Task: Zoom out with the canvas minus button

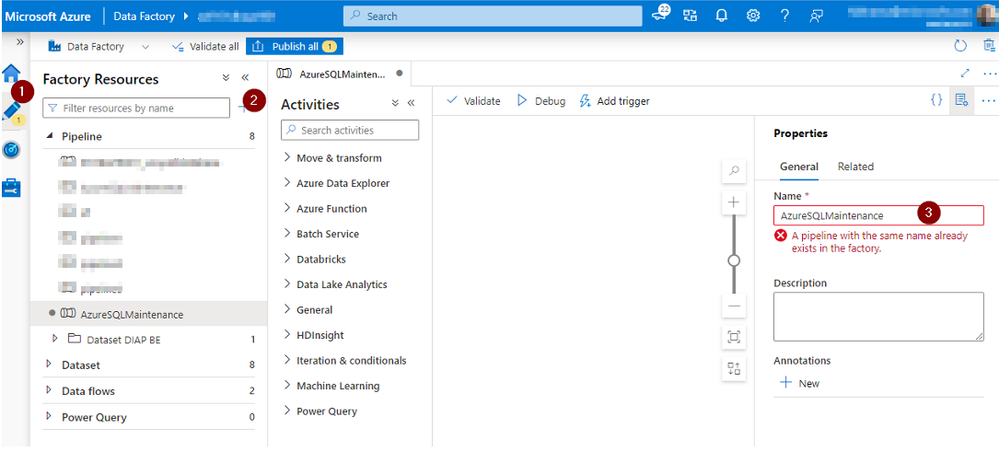Action: [x=734, y=306]
